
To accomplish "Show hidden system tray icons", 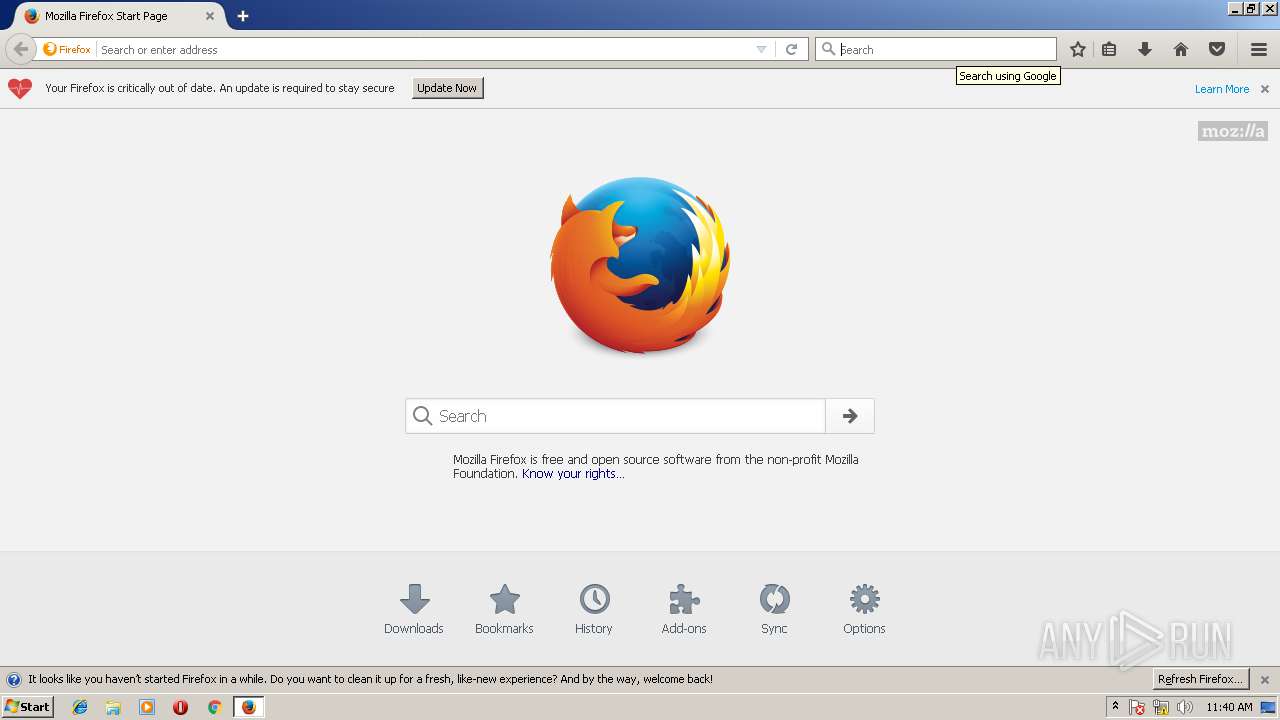I will tap(1115, 707).
